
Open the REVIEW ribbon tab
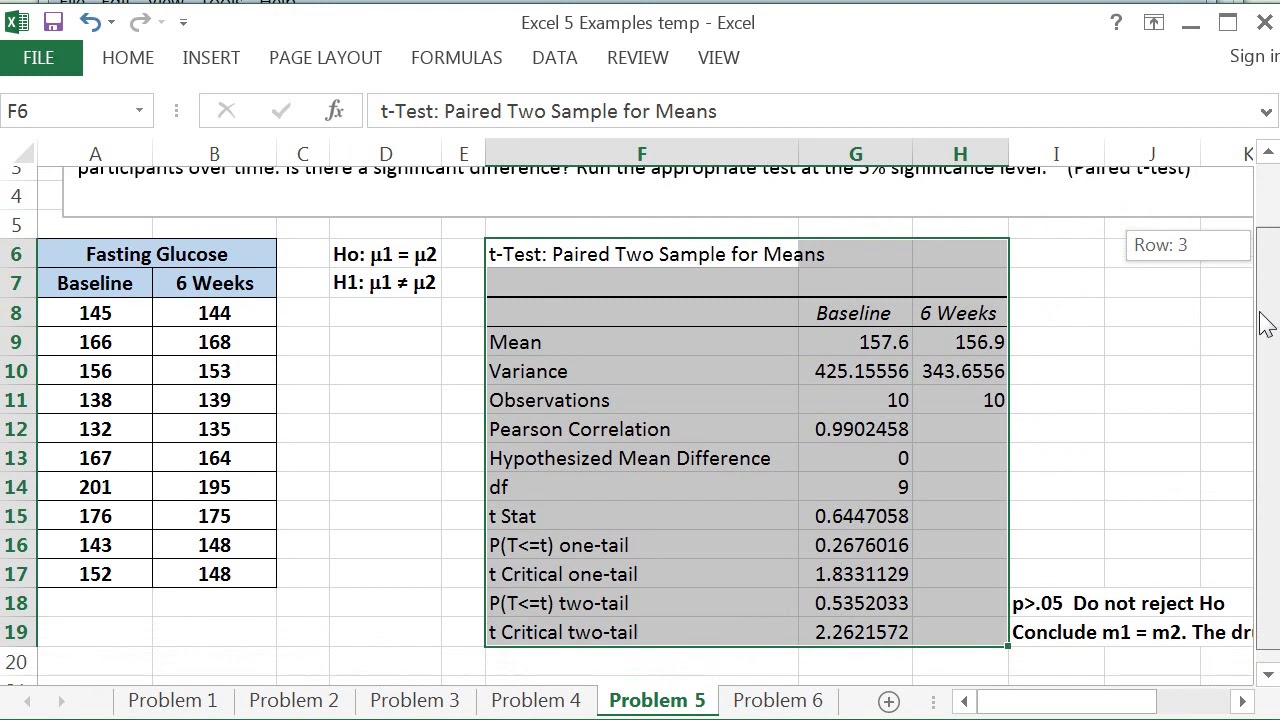point(637,58)
